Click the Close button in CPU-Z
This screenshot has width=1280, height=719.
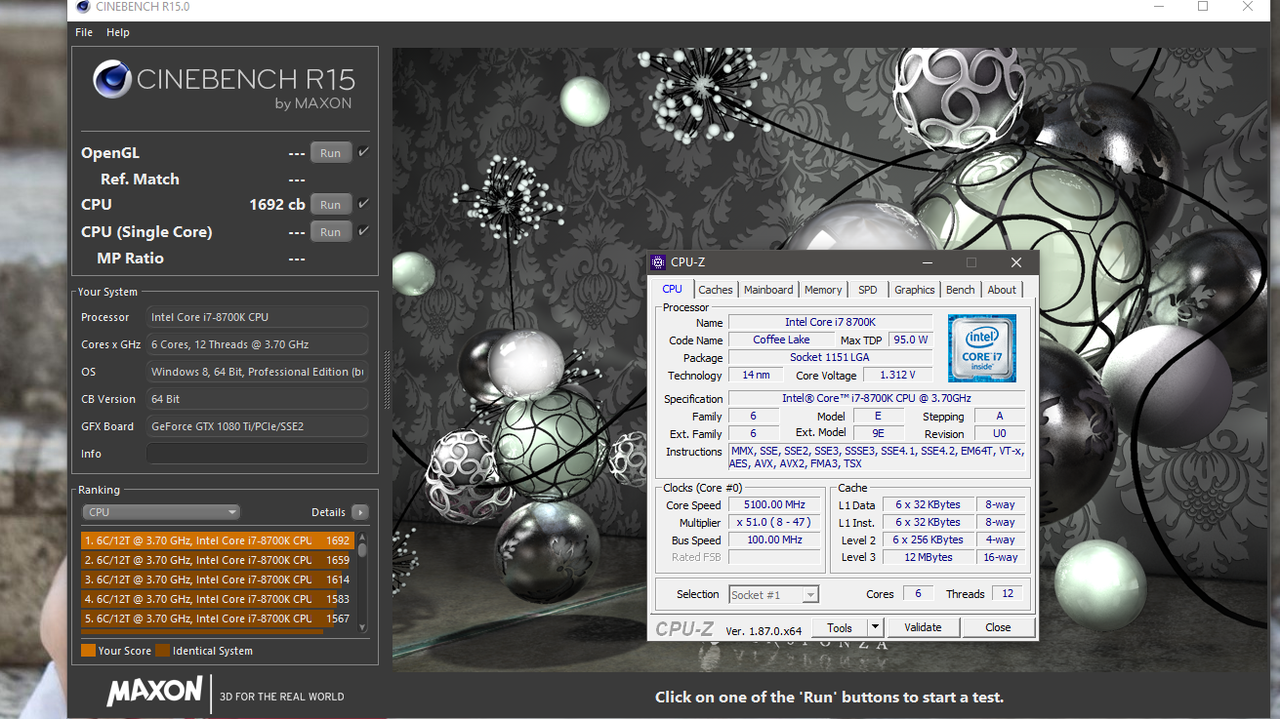coord(998,627)
